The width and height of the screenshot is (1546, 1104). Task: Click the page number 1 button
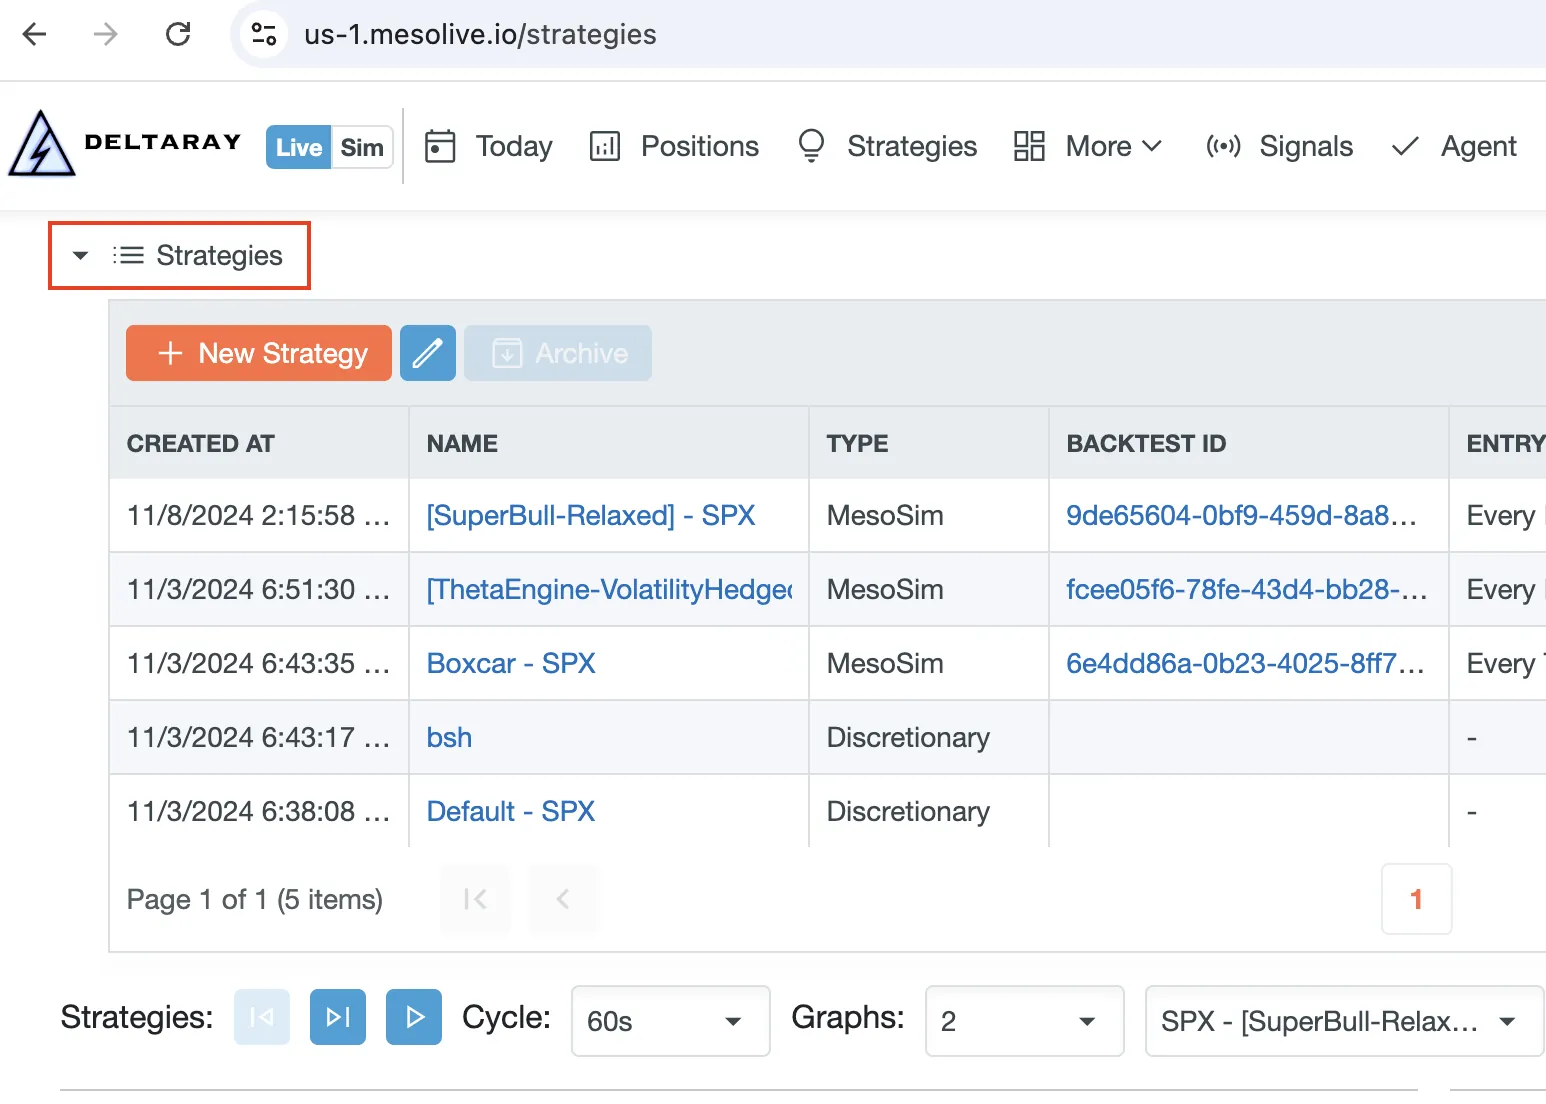tap(1416, 899)
